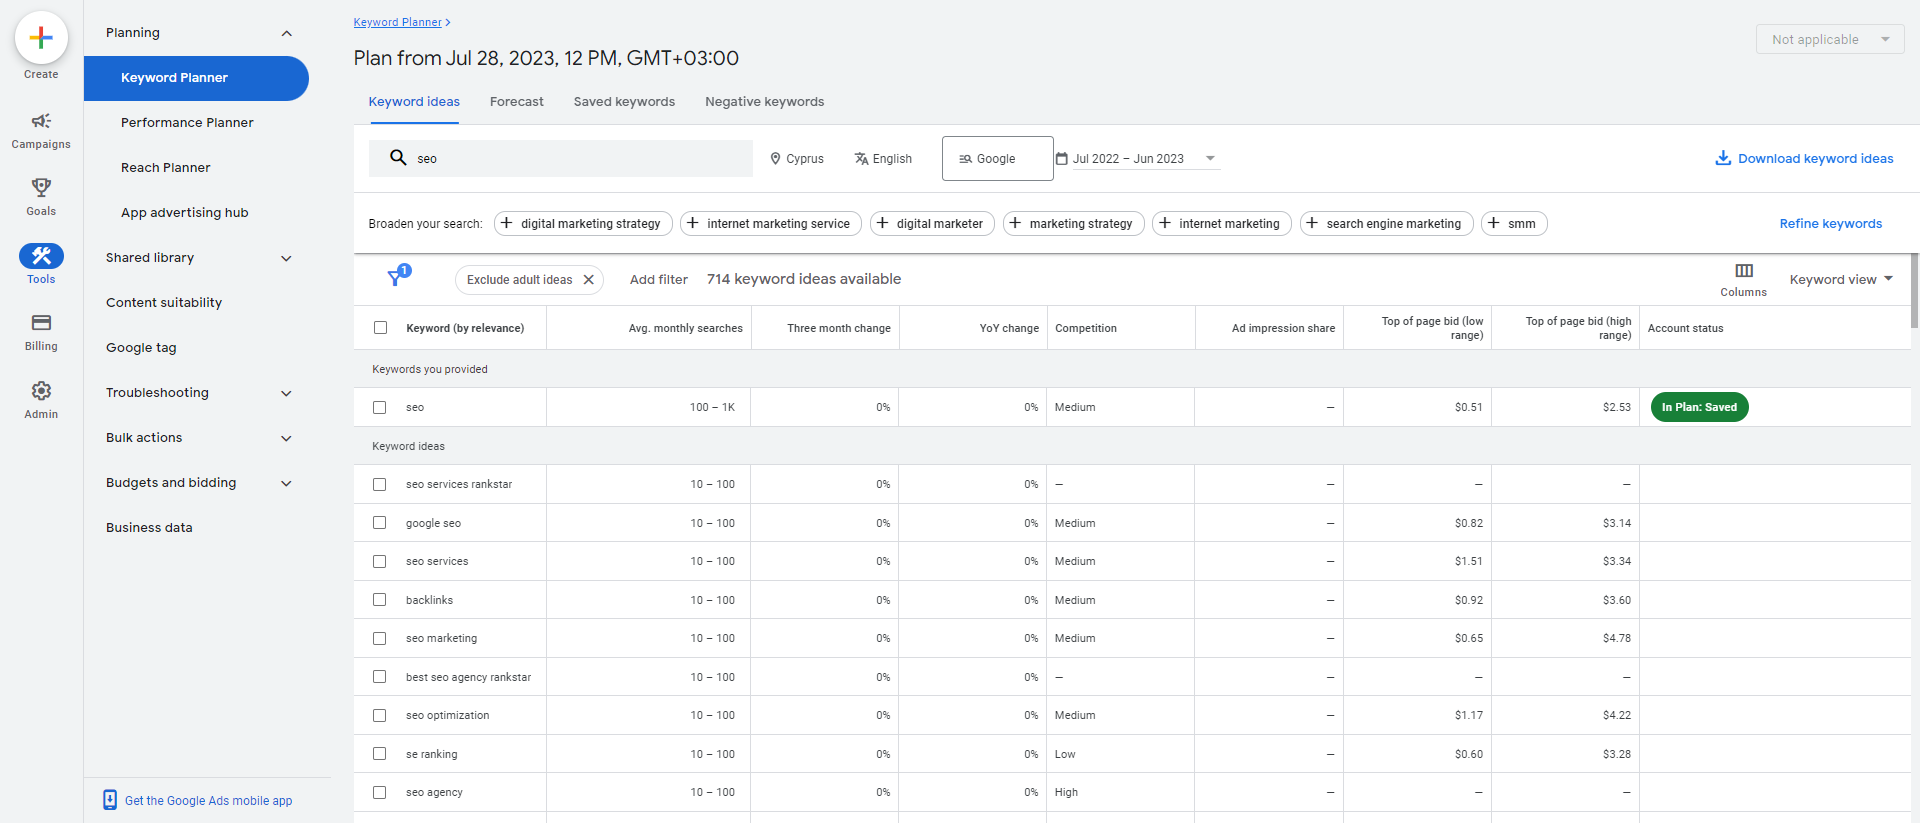Check the seo keyword row
The height and width of the screenshot is (823, 1920).
tap(380, 407)
